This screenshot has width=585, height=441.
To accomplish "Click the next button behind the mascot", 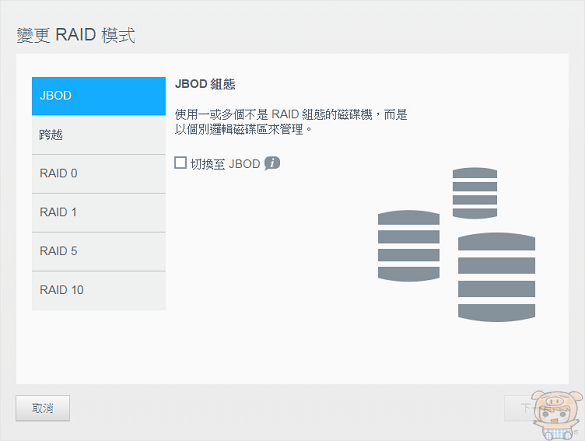I will coord(519,408).
